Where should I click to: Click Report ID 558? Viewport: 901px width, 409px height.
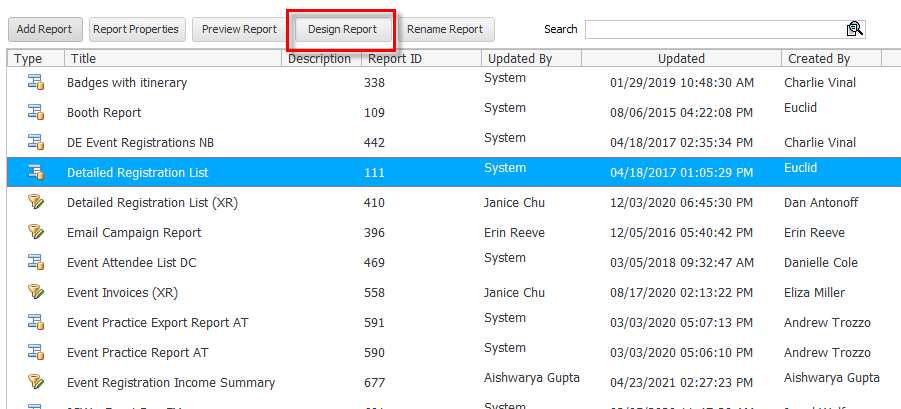[374, 292]
